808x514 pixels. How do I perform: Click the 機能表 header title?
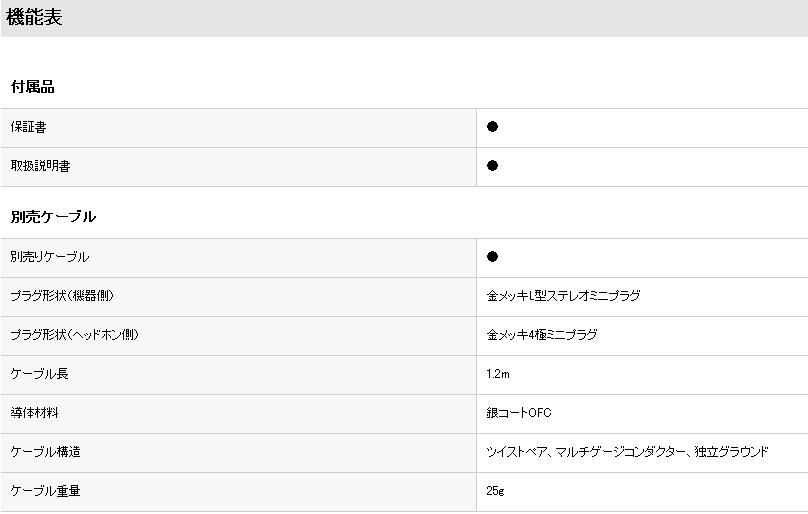34,18
